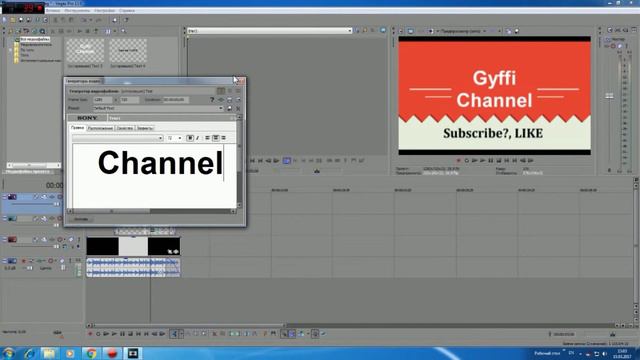Click timeline transport Play button
The height and width of the screenshot is (360, 640).
pyautogui.click(x=114, y=334)
